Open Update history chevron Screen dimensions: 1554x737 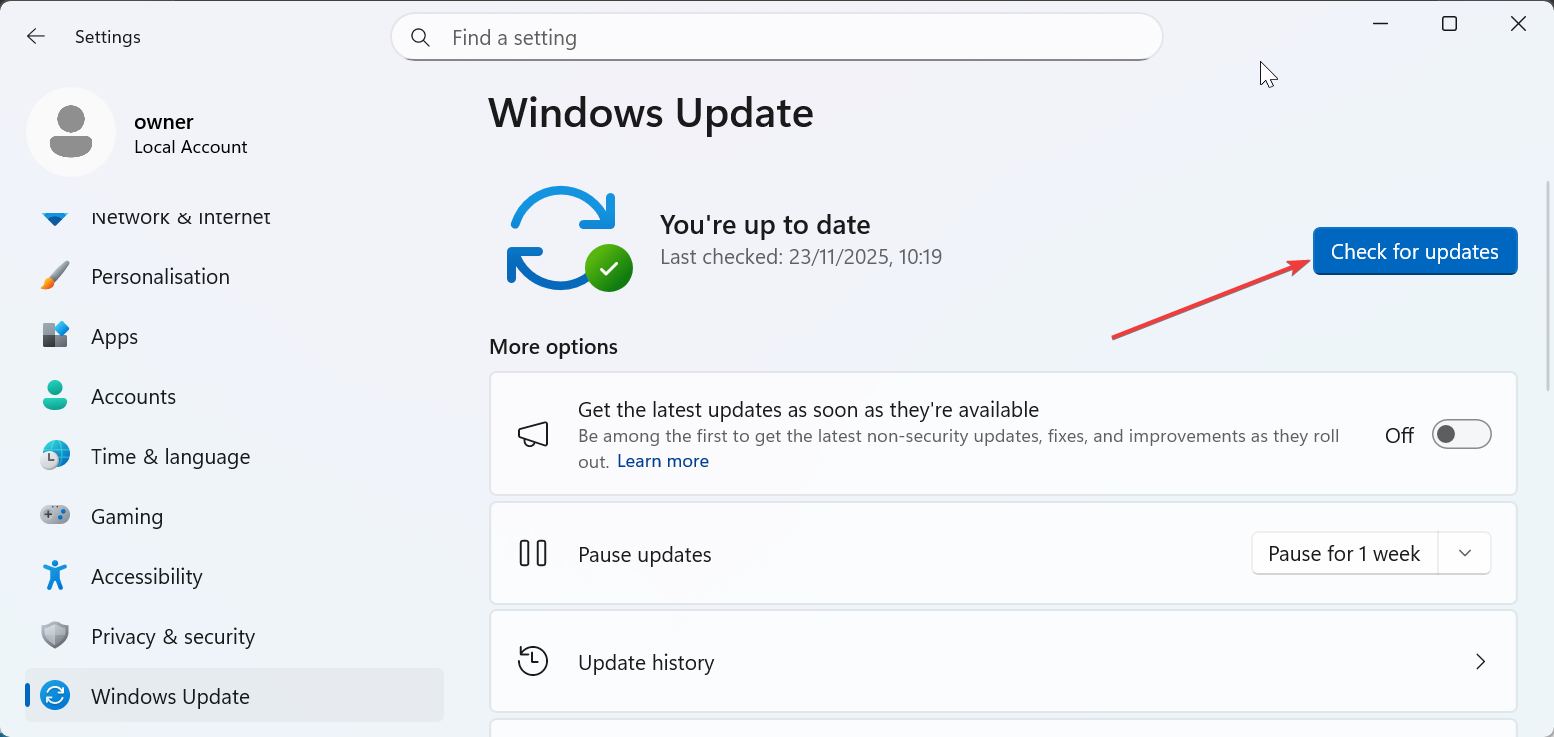point(1481,662)
